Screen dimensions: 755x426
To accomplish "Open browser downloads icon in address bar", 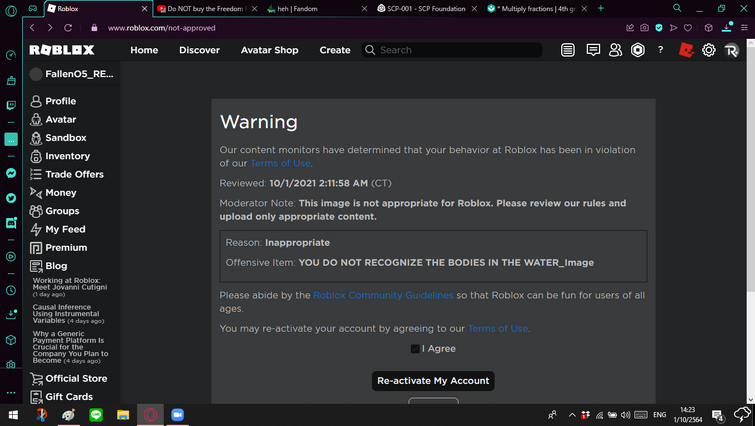I will [727, 27].
